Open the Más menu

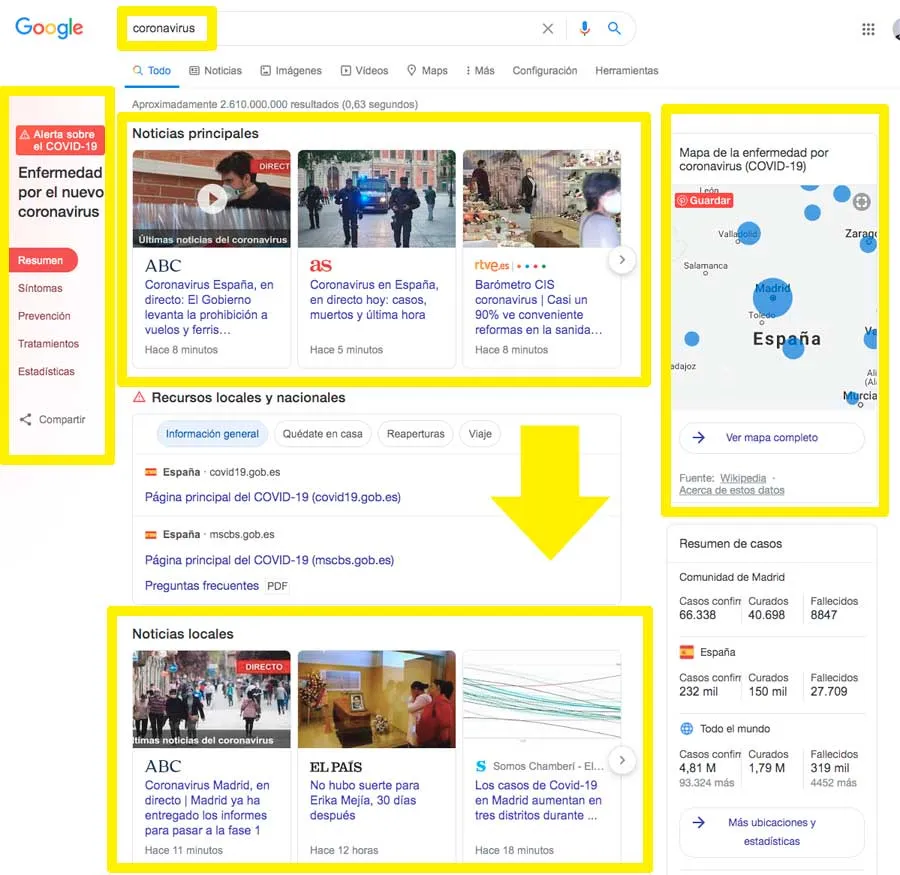pos(480,71)
